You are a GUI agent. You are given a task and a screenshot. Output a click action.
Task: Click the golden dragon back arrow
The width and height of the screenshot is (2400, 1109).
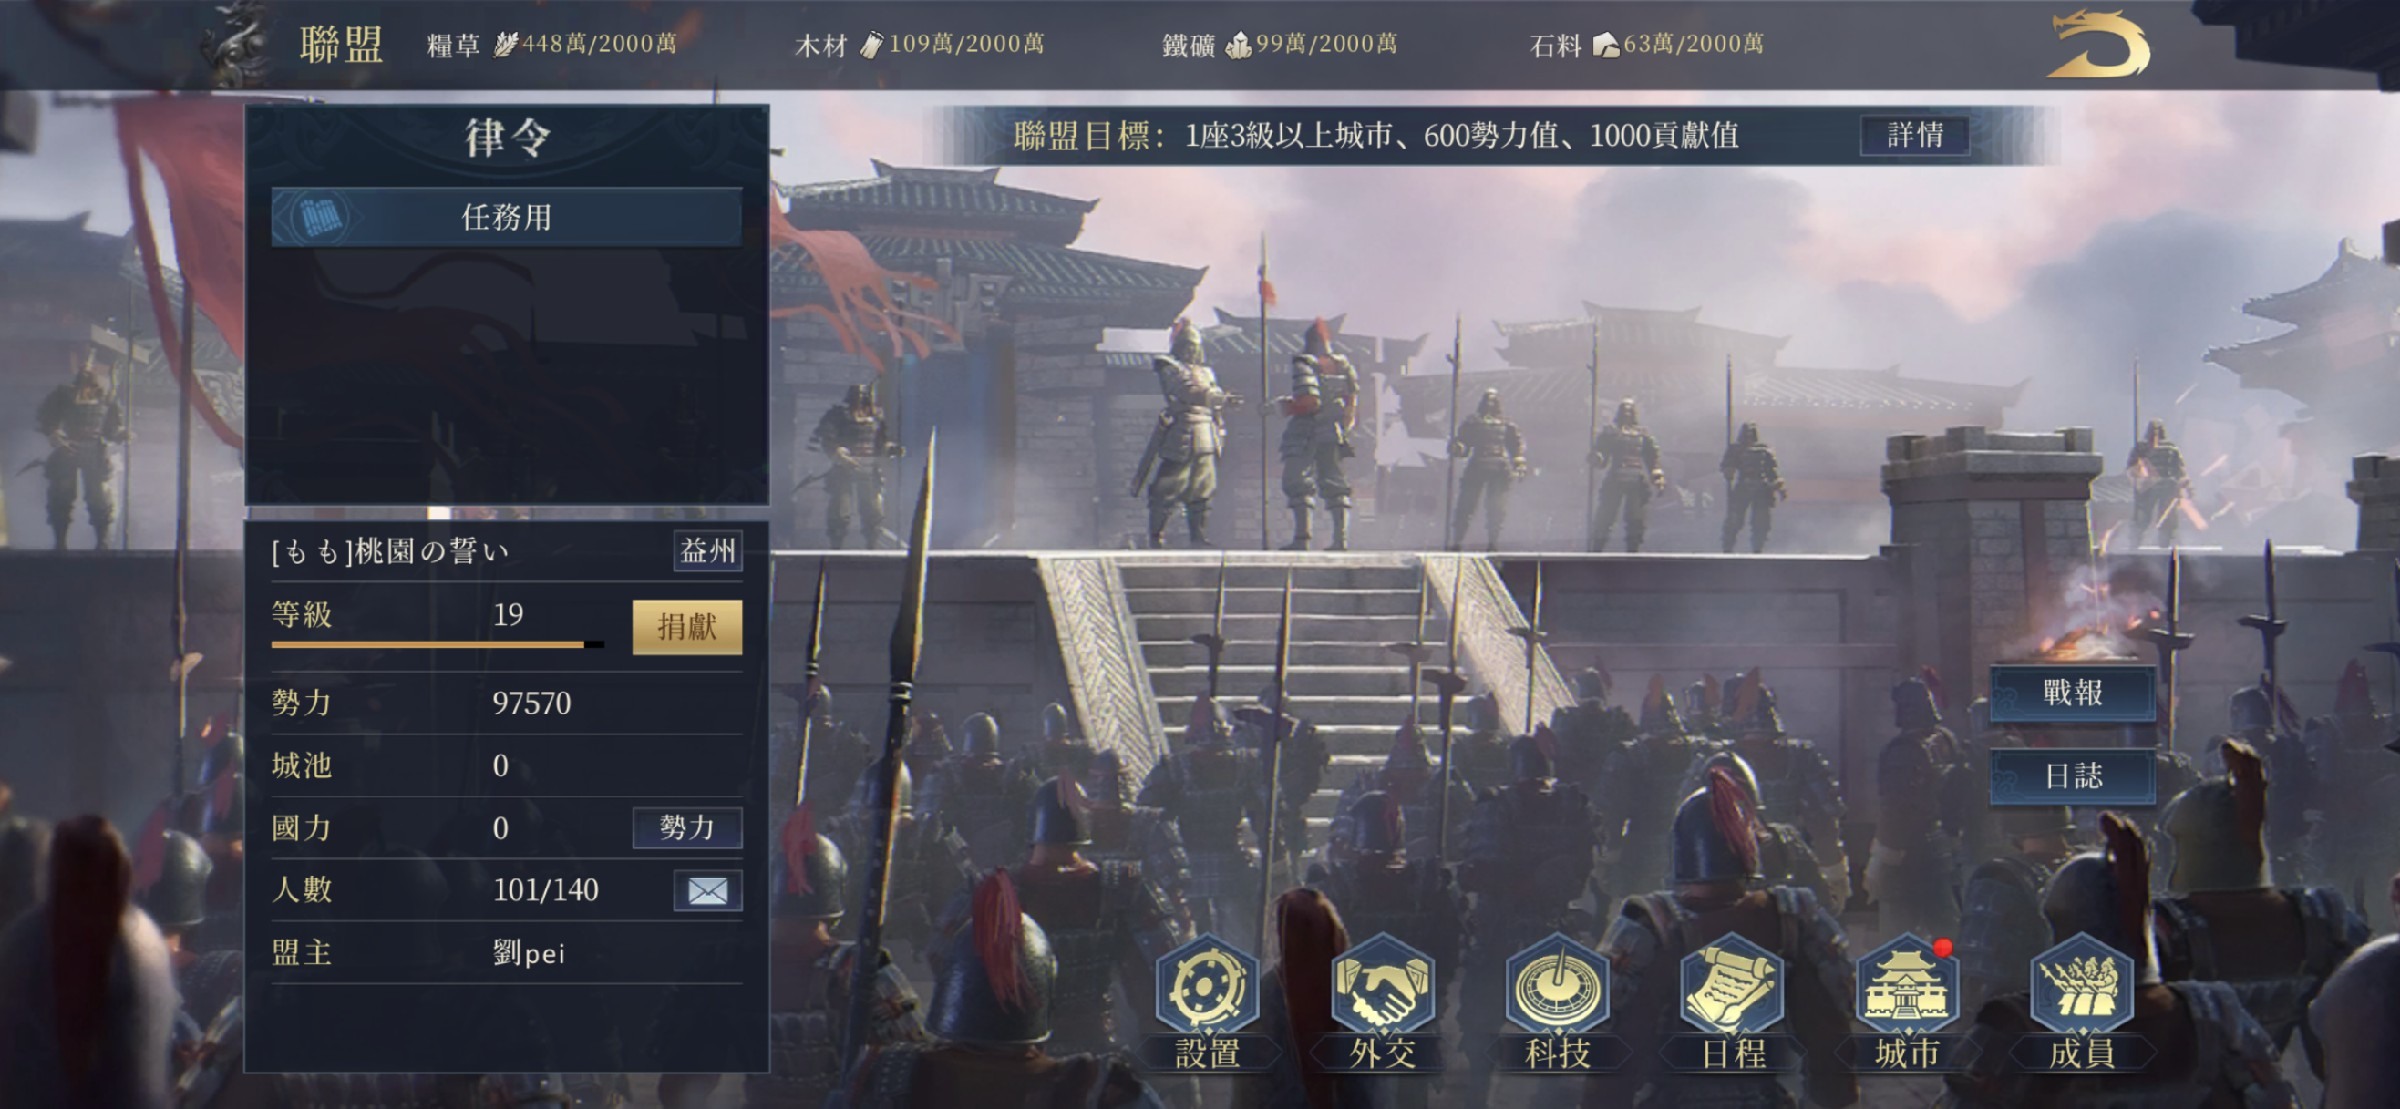(x=2097, y=44)
